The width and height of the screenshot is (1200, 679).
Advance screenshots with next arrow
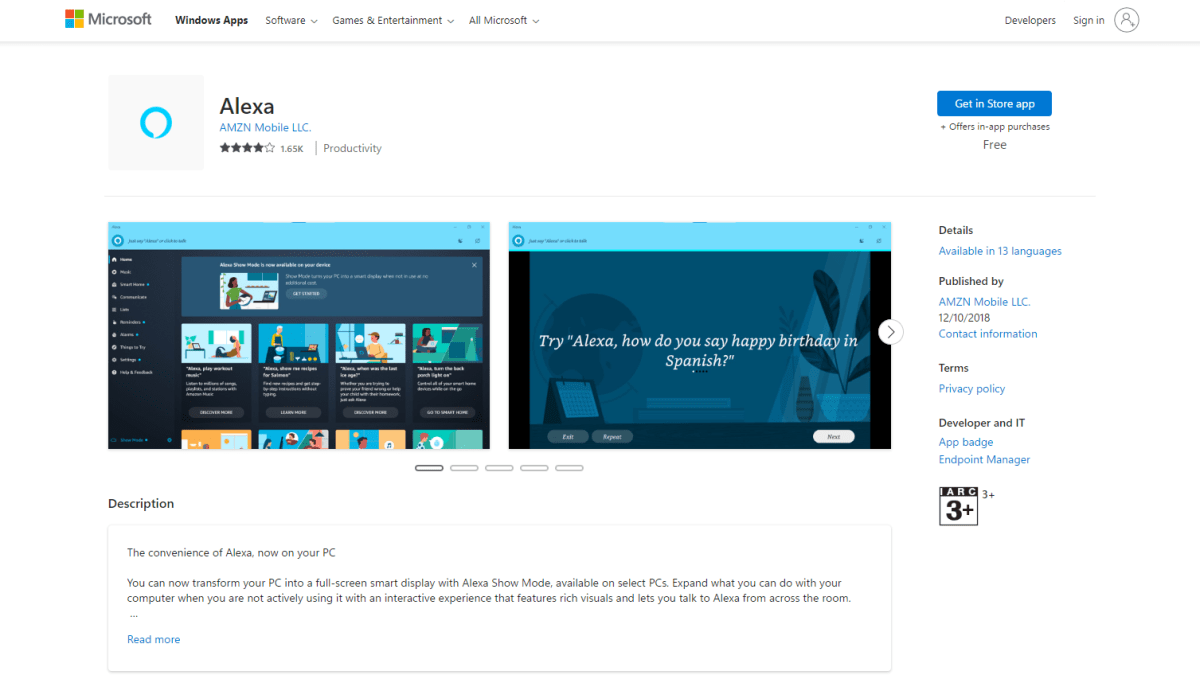[890, 332]
